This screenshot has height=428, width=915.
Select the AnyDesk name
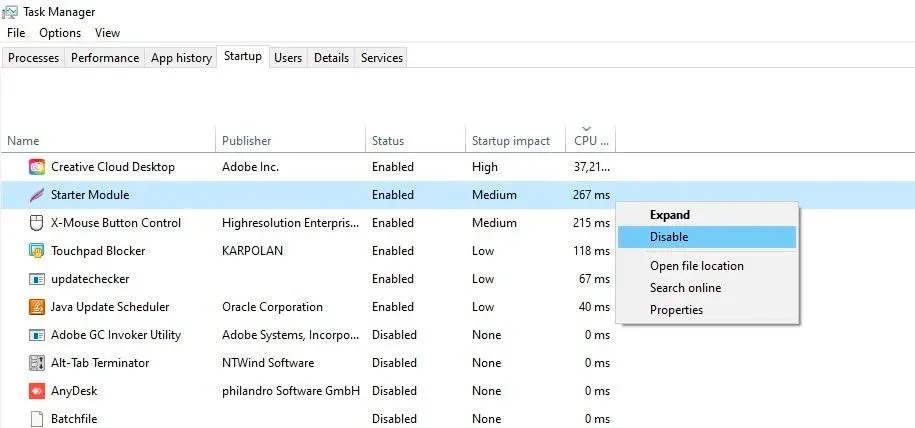click(x=74, y=391)
